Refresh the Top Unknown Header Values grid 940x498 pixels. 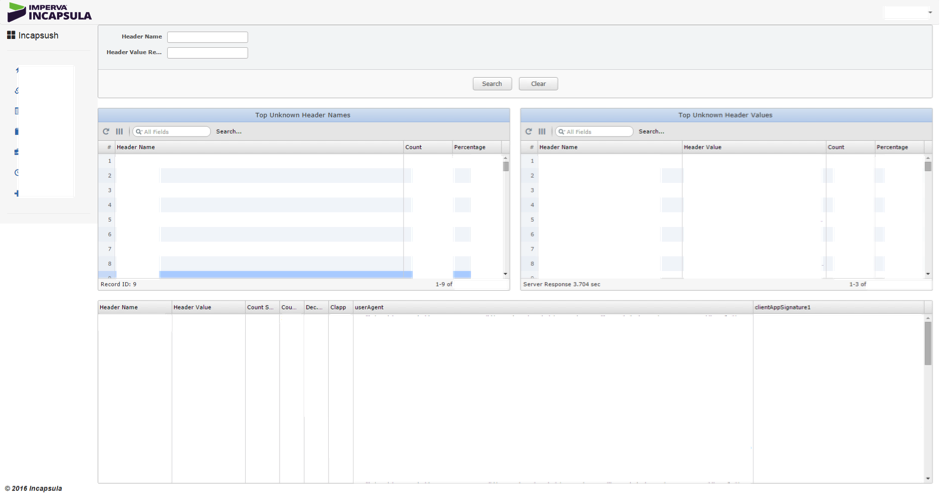[x=529, y=131]
